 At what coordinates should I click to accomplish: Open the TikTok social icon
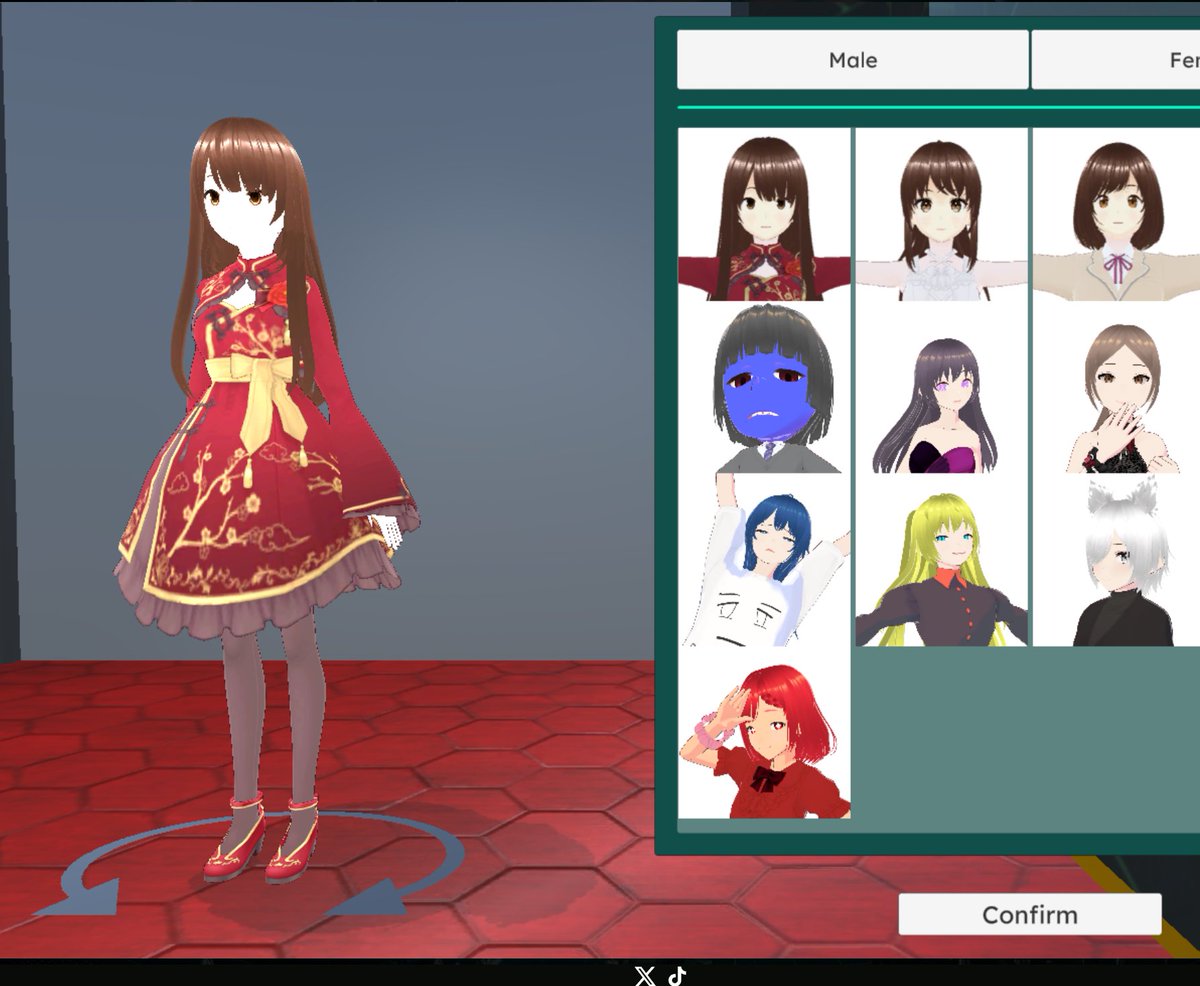677,976
